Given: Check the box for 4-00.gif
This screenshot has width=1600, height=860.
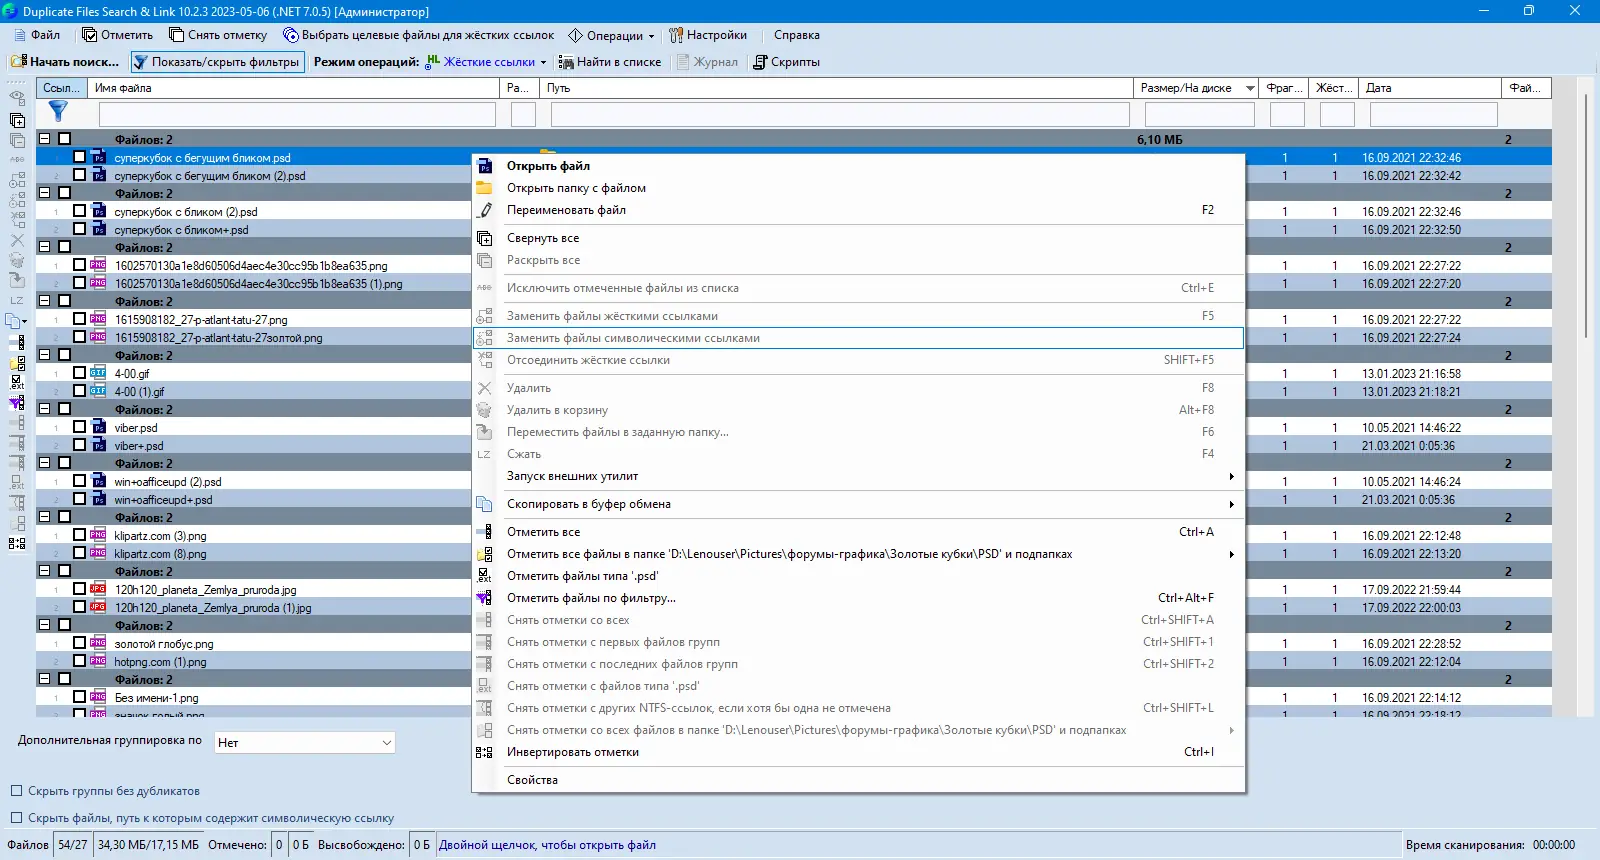Looking at the screenshot, I should (79, 373).
